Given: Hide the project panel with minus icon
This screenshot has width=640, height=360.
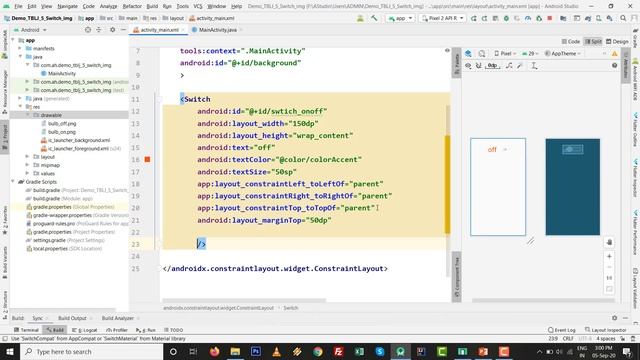Looking at the screenshot, I should coord(123,30).
